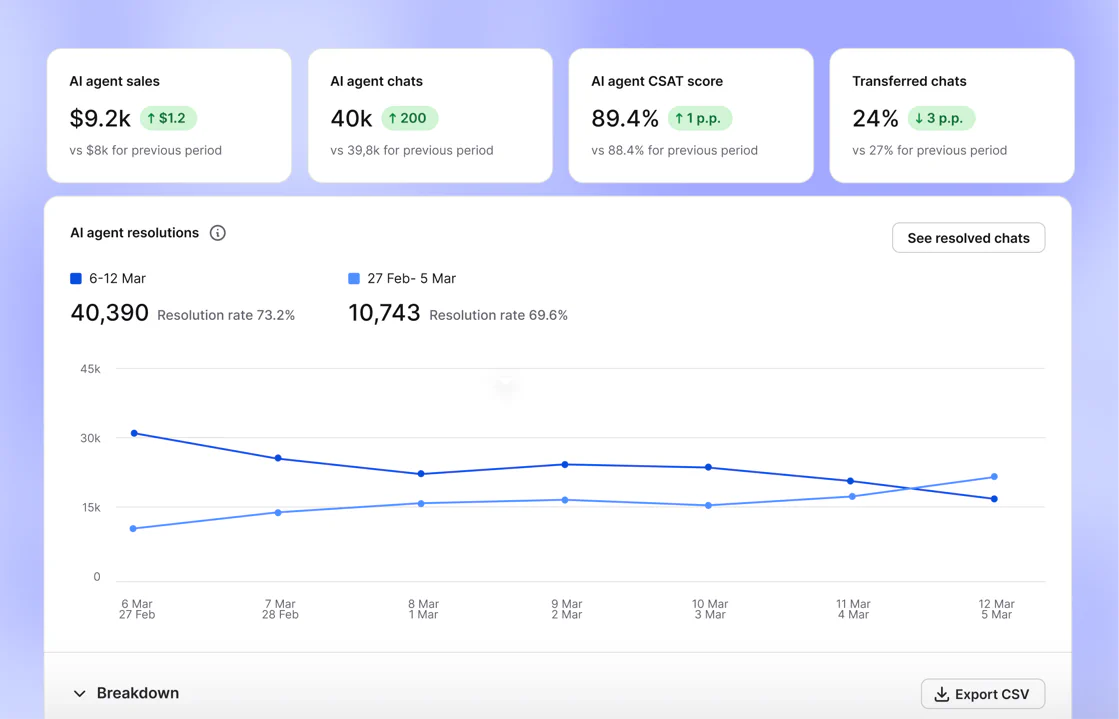Select the 5 Mar light blue data point

point(995,477)
